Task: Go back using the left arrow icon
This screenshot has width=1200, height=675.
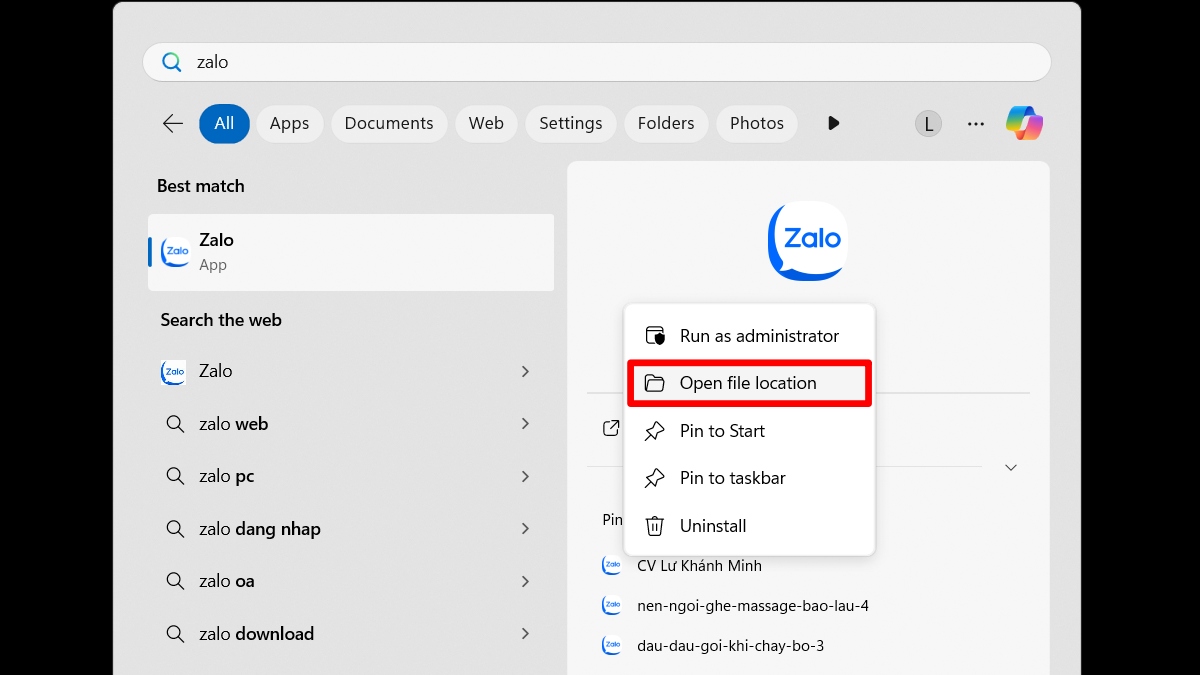Action: coord(173,123)
